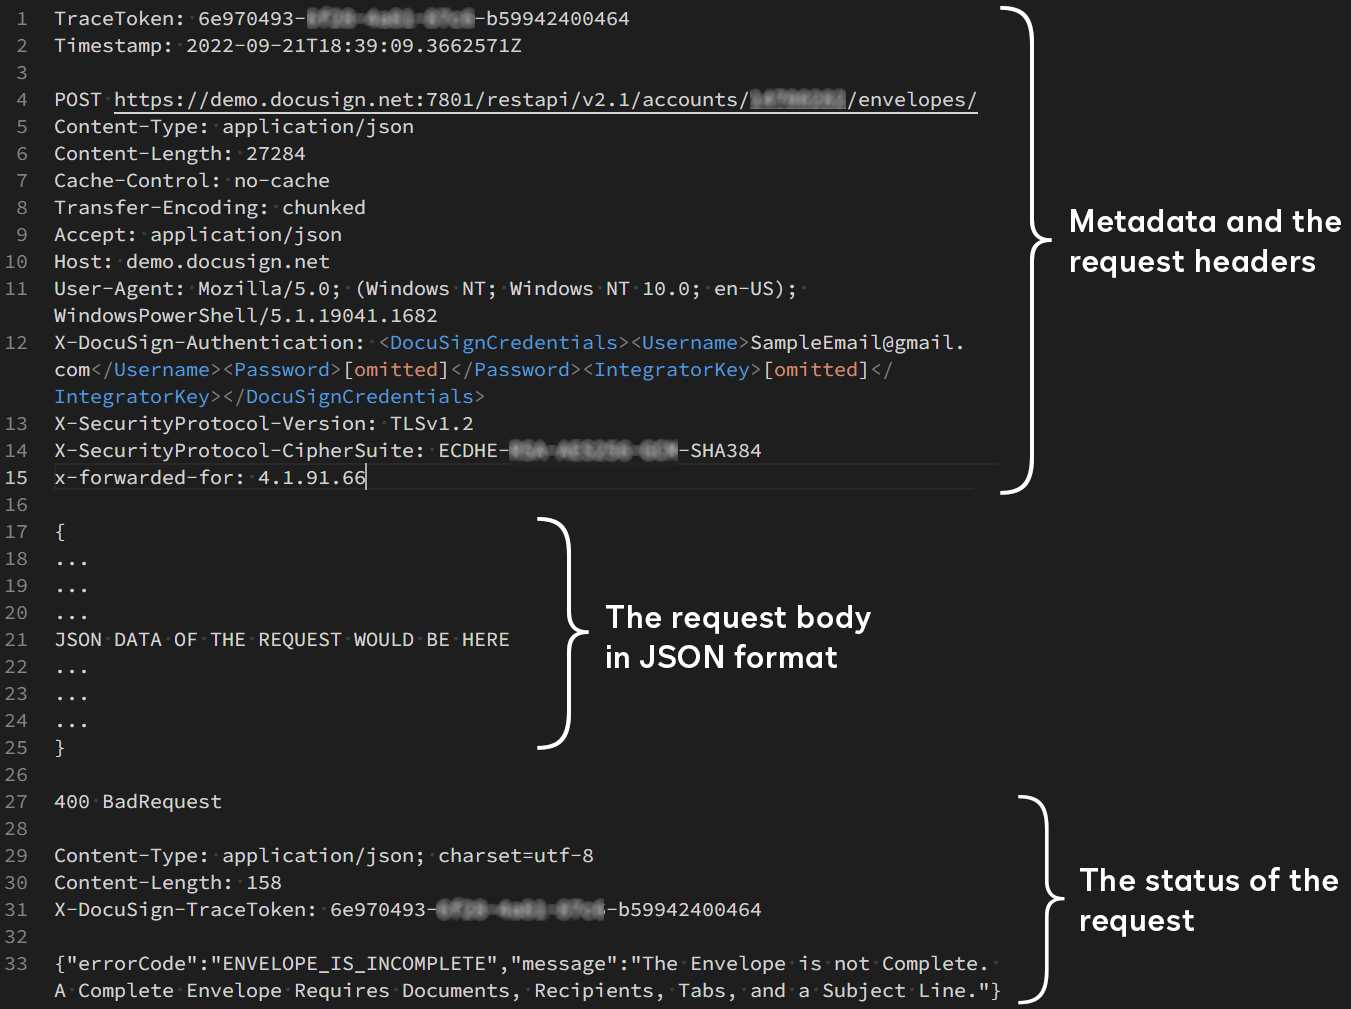Select the status of the request annotation

coord(1209,900)
